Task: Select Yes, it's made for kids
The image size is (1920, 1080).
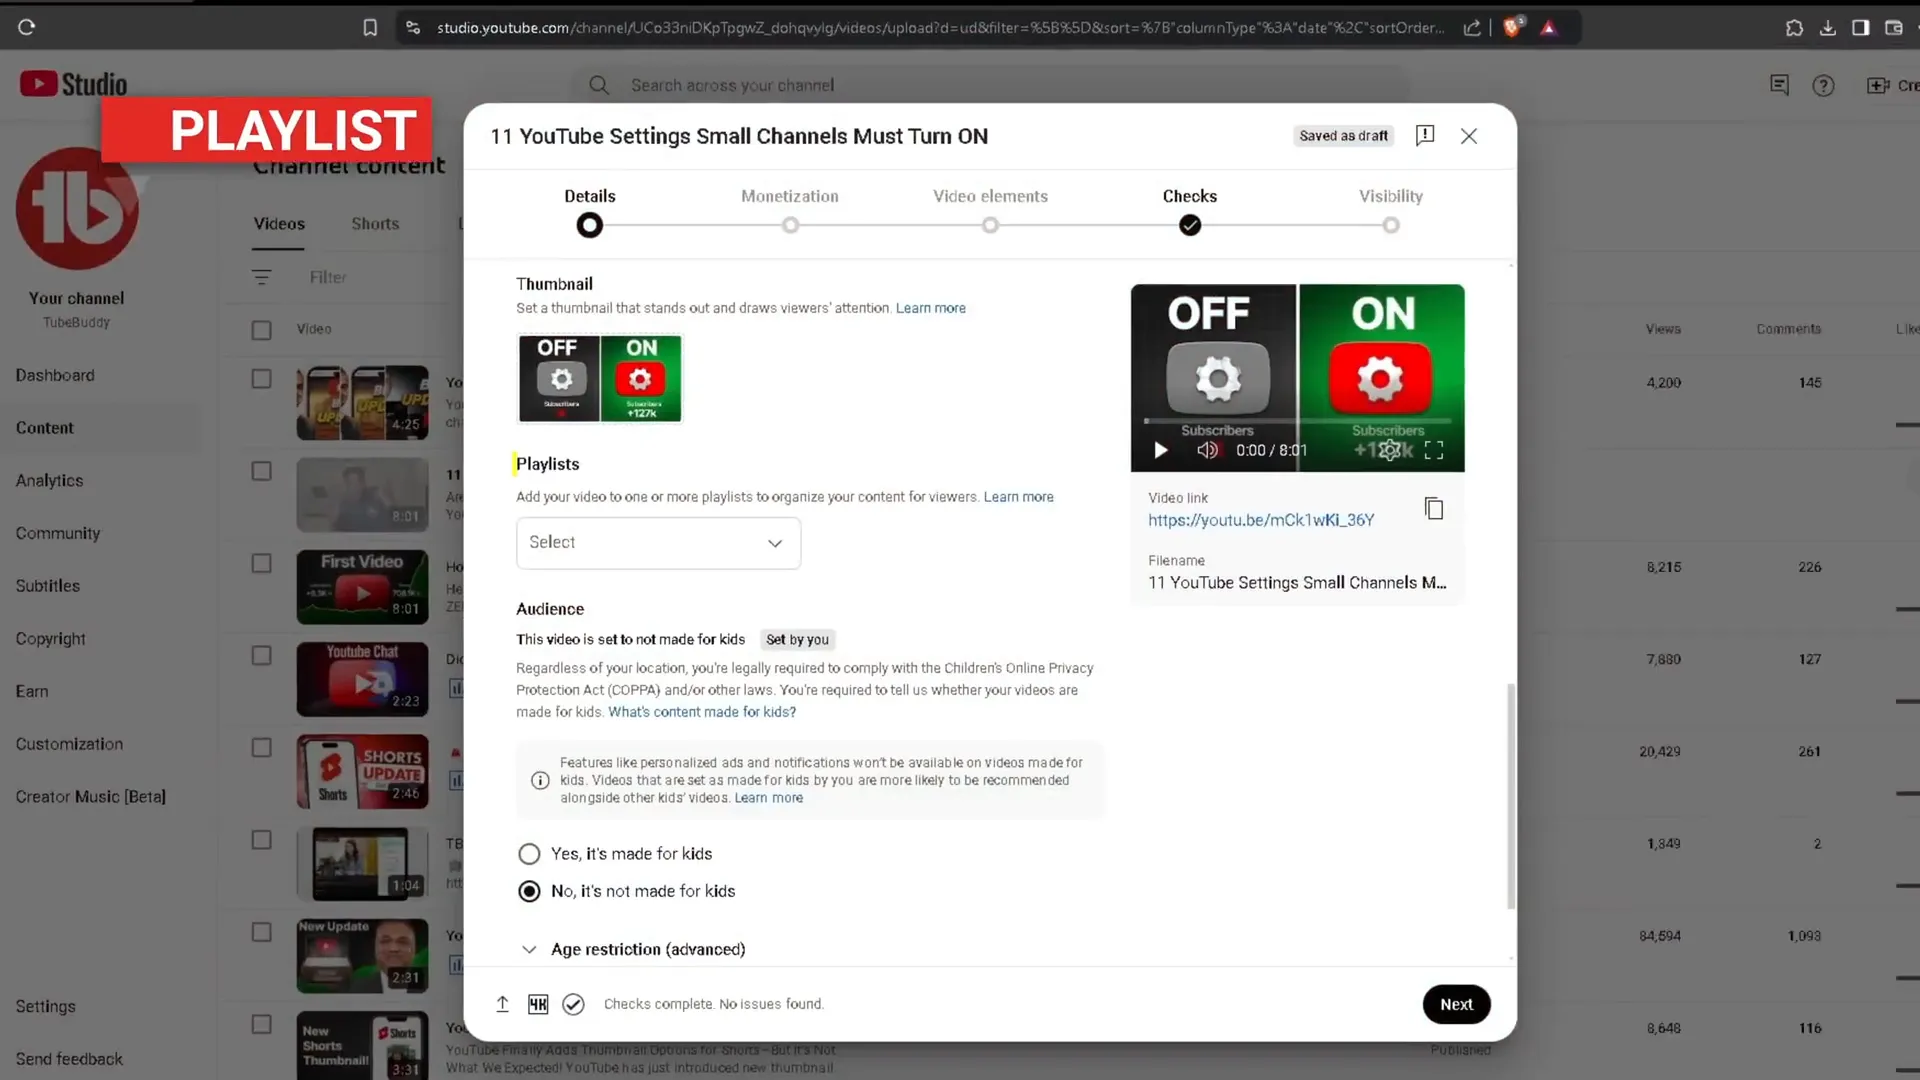Action: pyautogui.click(x=529, y=853)
